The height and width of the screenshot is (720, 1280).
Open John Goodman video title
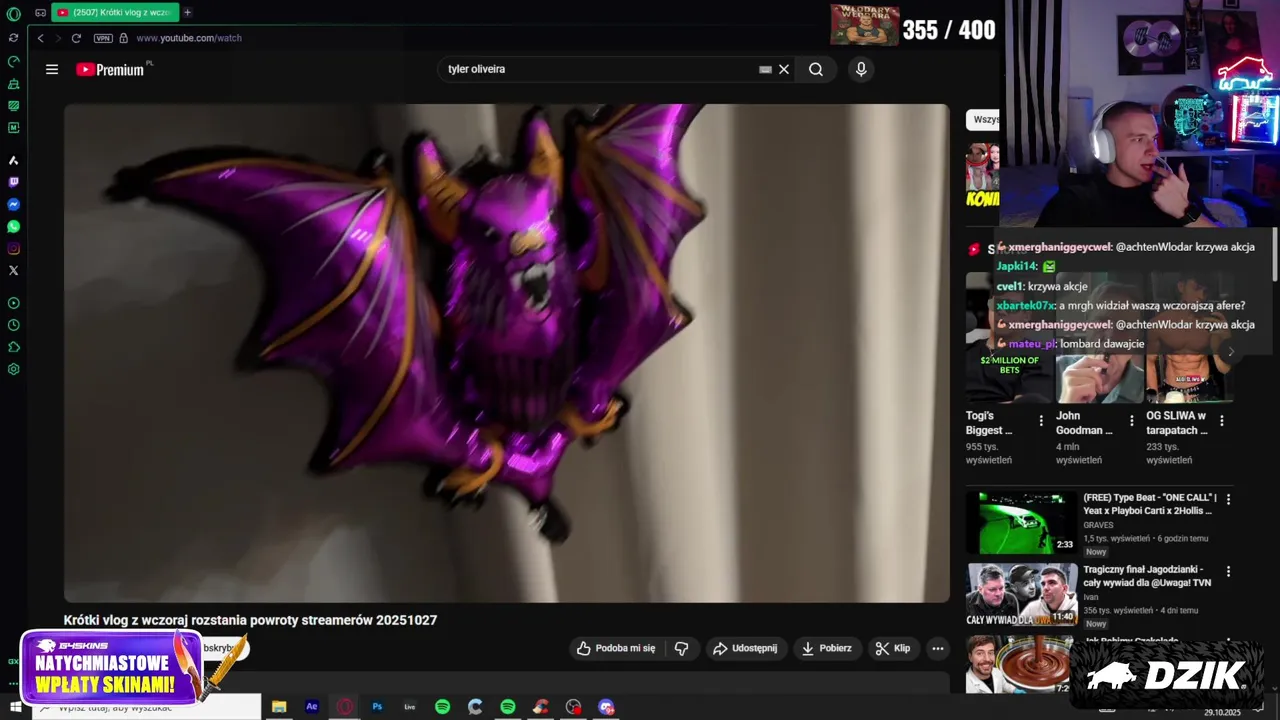[1084, 422]
